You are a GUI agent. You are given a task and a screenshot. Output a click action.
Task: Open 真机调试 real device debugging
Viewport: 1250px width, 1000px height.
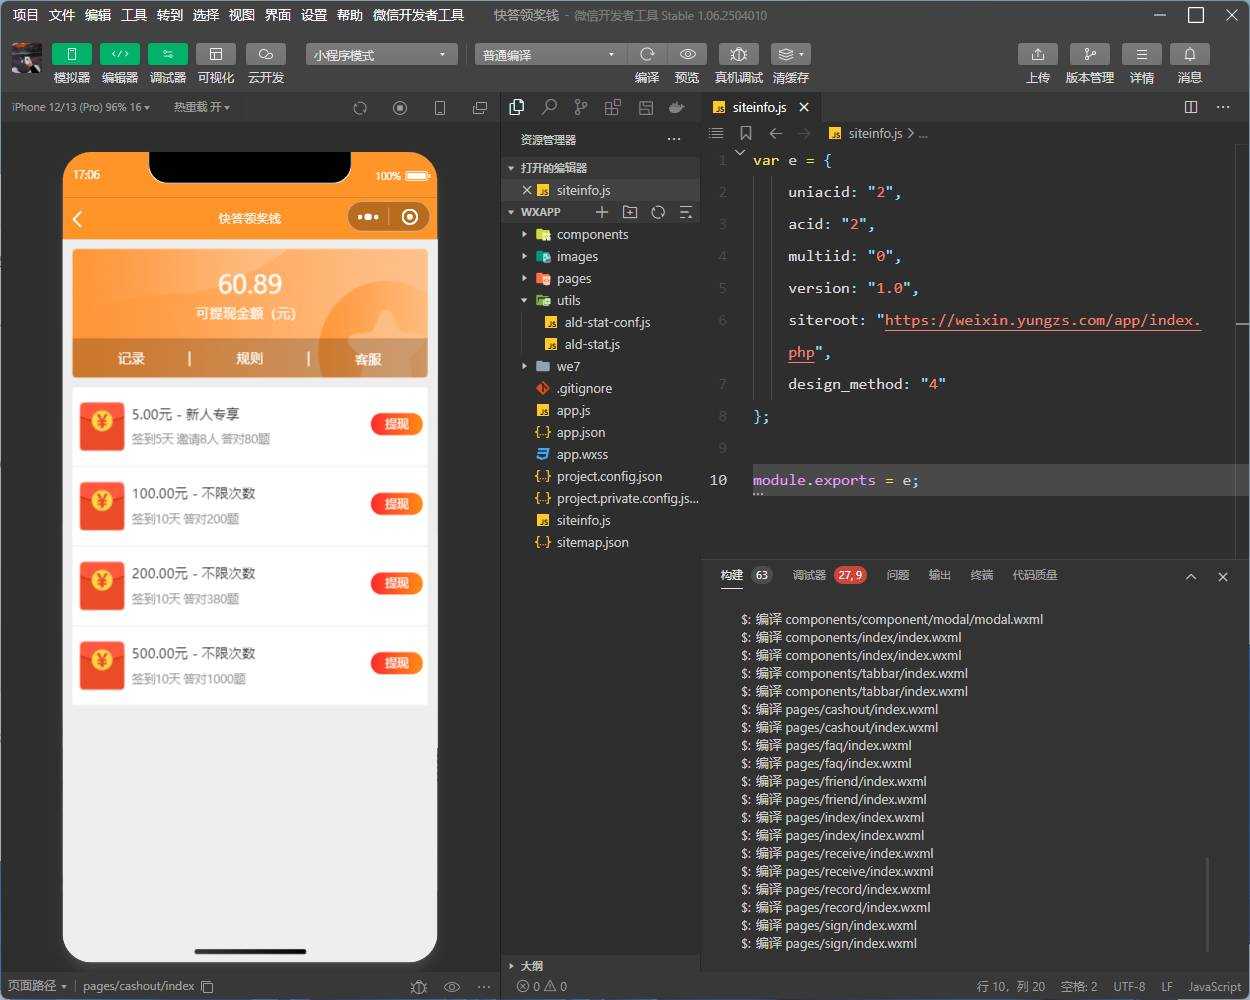[738, 54]
